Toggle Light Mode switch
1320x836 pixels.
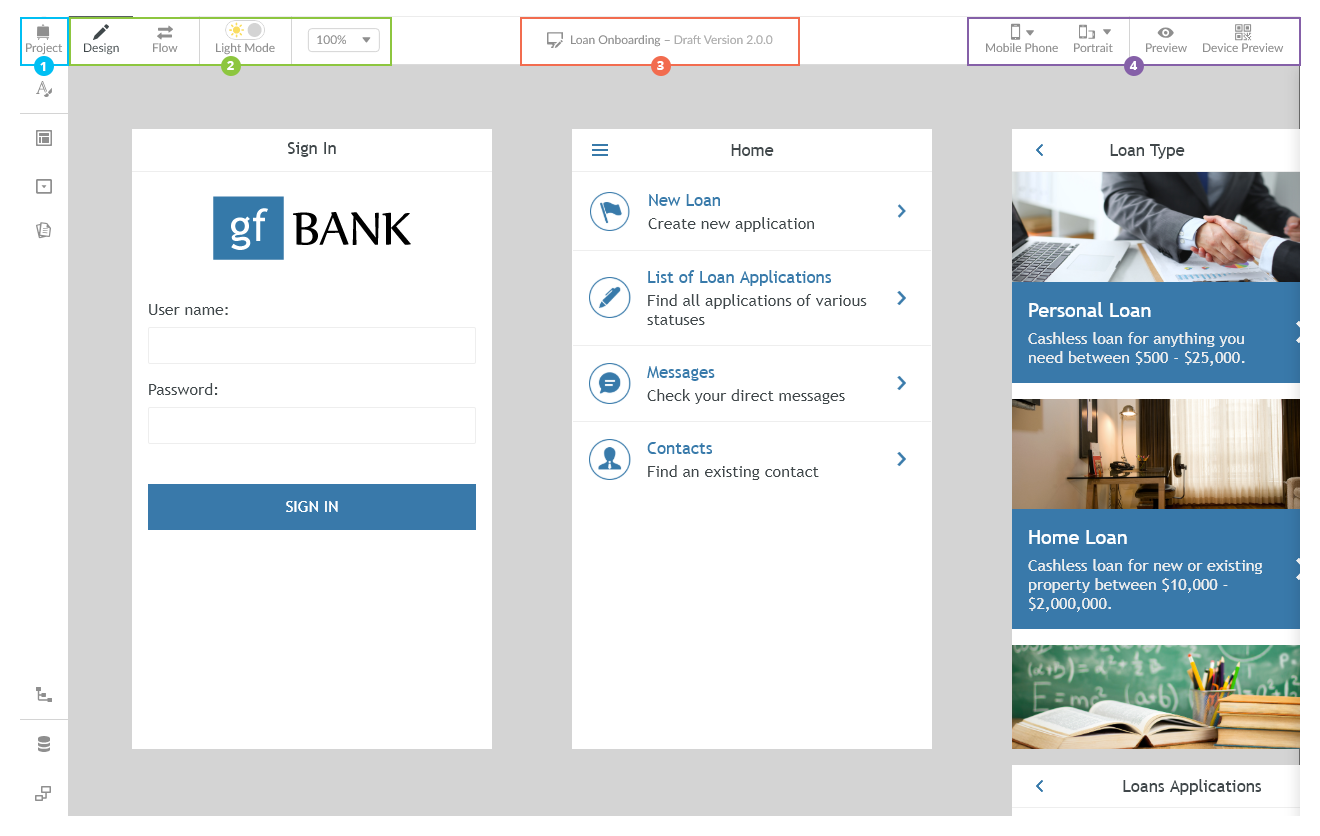pos(245,31)
